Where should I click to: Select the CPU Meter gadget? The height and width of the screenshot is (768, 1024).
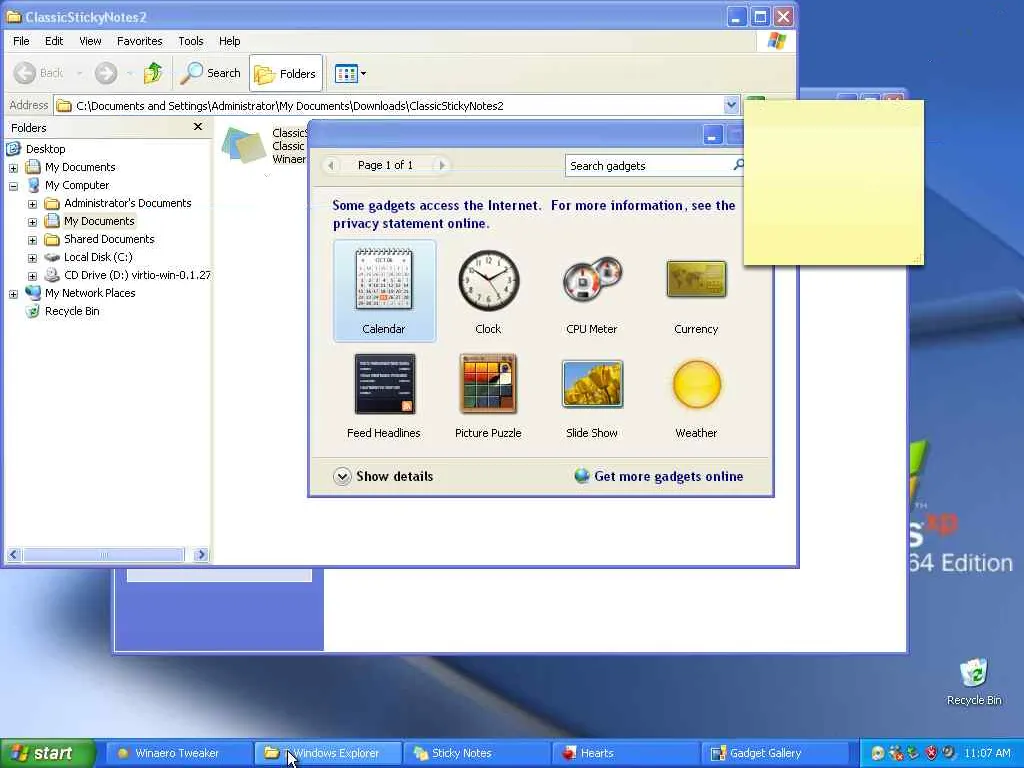pos(592,291)
